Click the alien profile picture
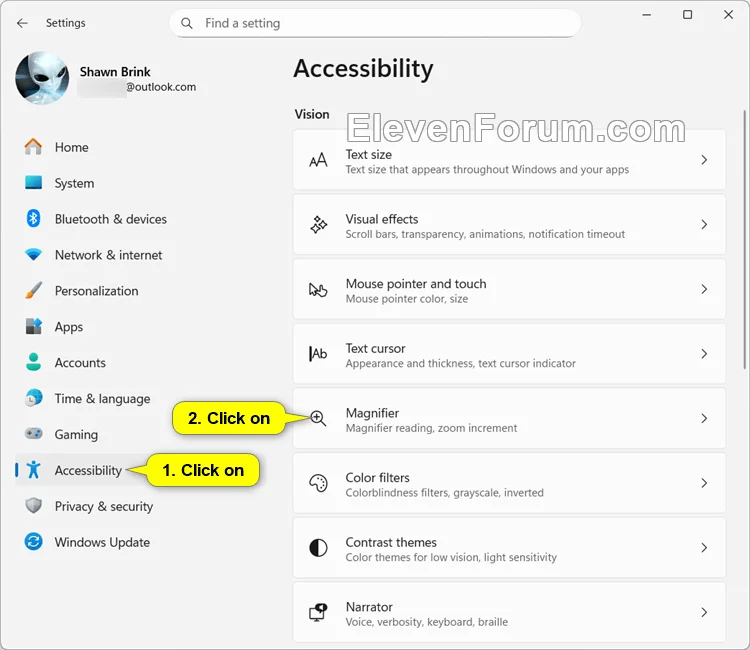750x650 pixels. pos(42,78)
